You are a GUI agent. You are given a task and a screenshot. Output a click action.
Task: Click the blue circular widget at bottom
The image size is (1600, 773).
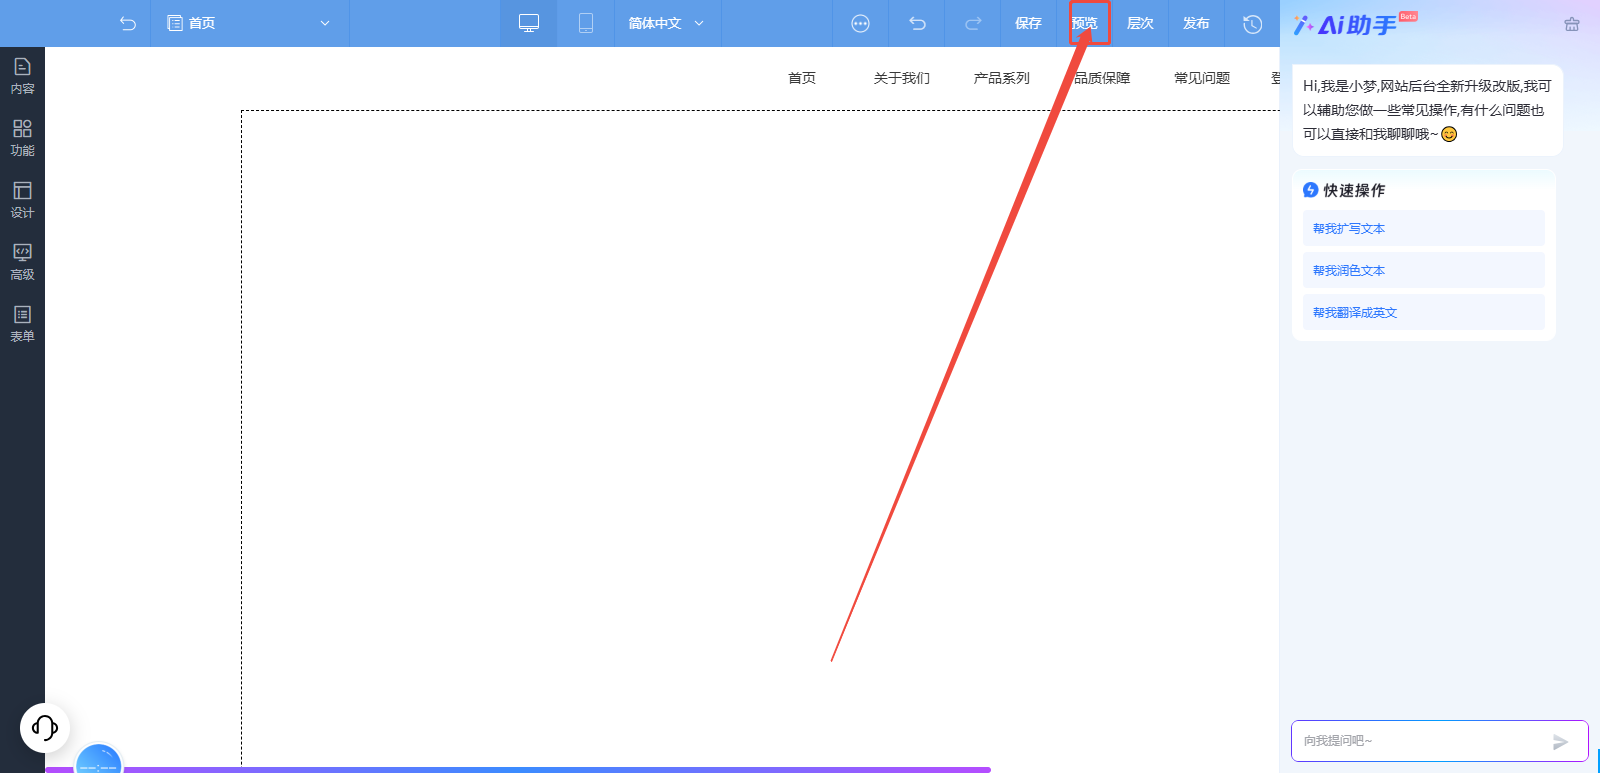99,760
